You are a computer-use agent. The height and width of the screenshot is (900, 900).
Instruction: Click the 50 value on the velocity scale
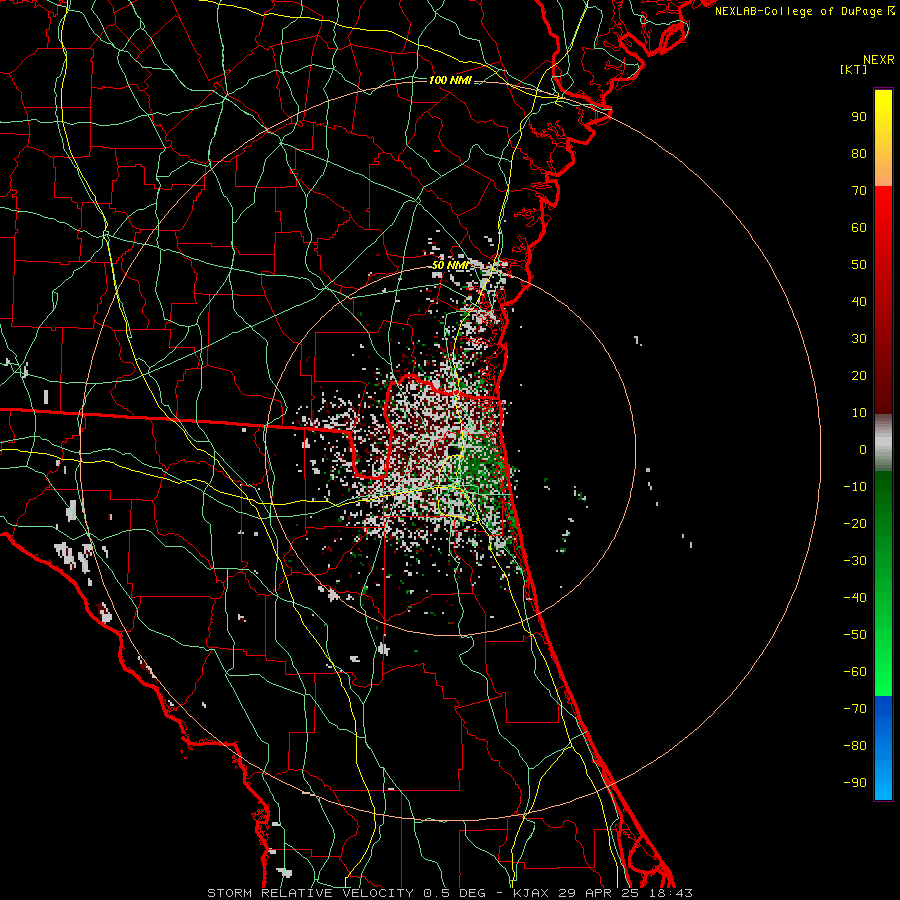click(x=859, y=265)
